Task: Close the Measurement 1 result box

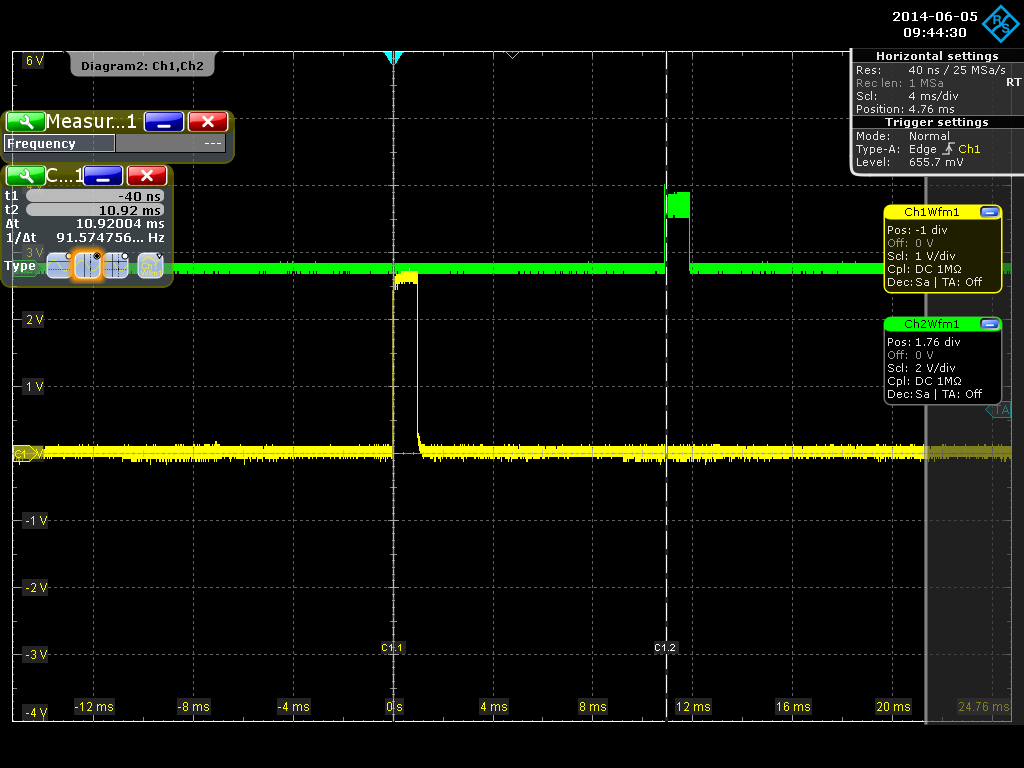Action: (x=208, y=122)
